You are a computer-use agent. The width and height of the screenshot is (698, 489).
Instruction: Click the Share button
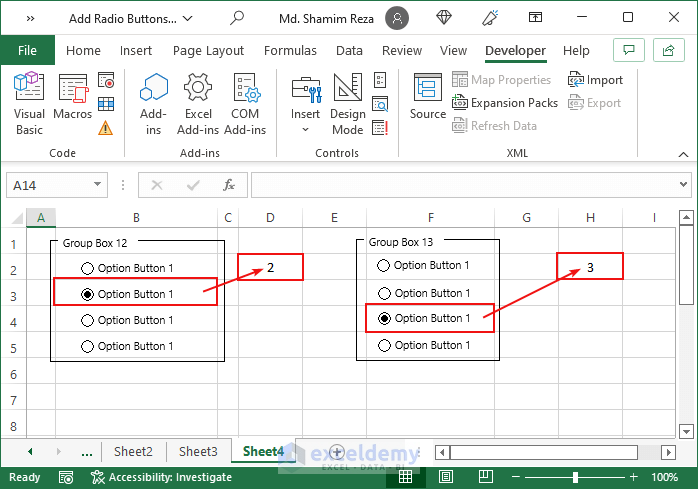[669, 50]
